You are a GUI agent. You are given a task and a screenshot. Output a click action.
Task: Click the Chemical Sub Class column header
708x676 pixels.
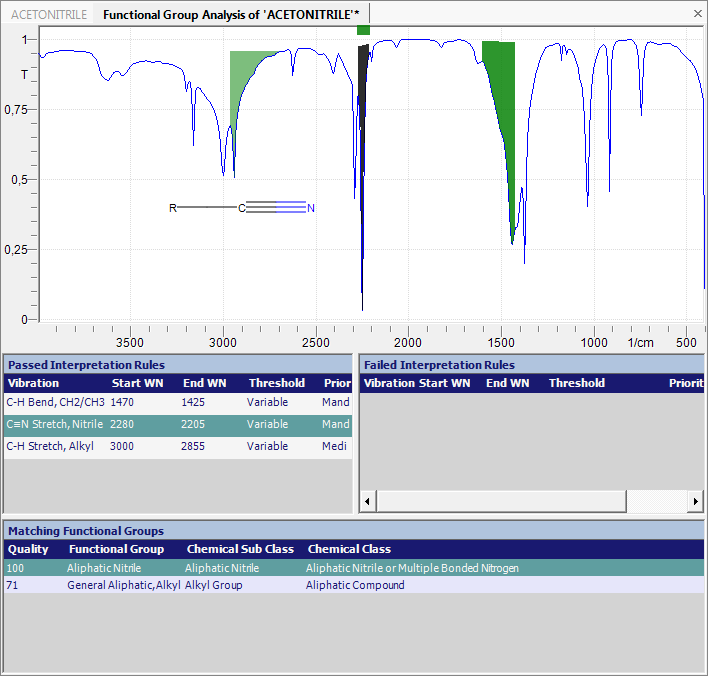pos(240,549)
